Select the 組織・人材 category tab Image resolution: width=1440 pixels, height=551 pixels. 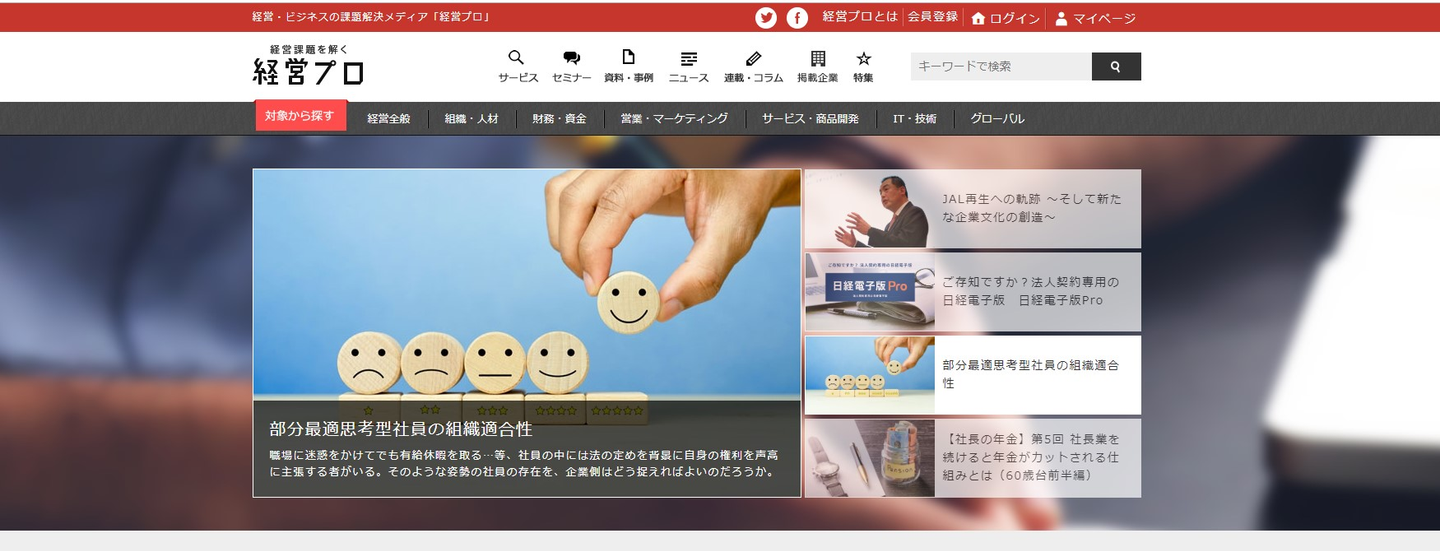[472, 118]
